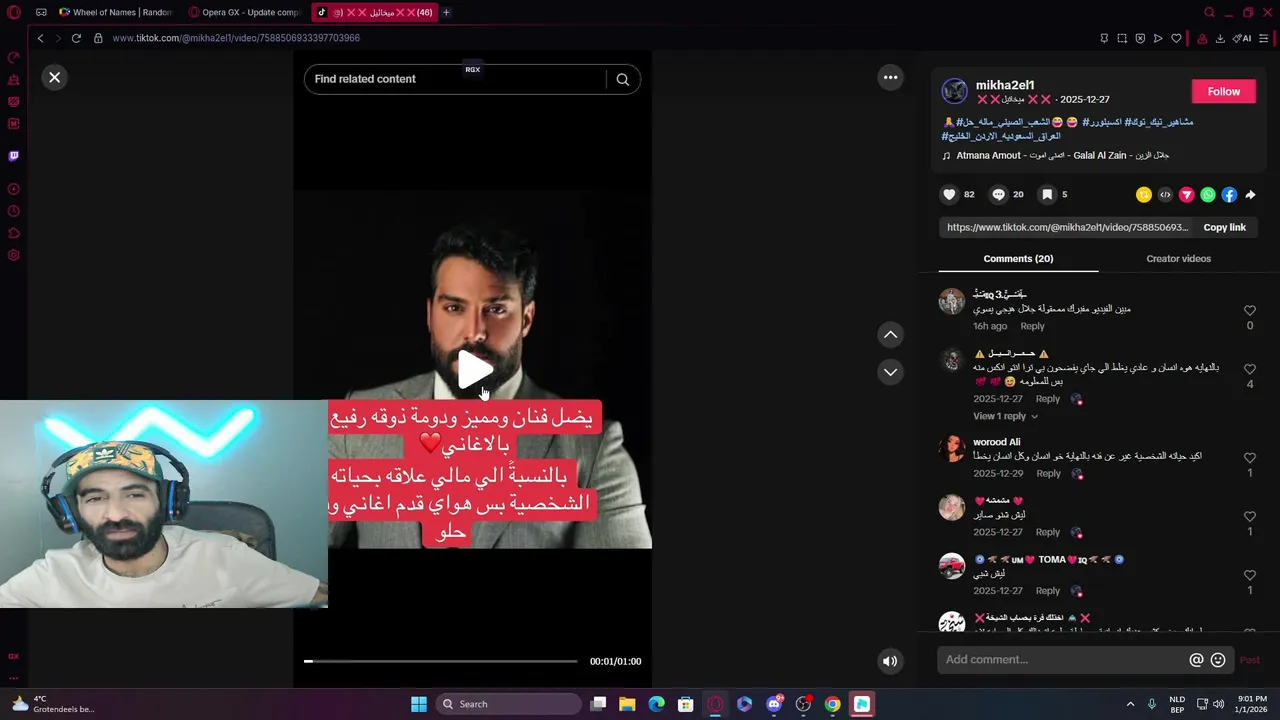Open comments via speech bubble icon
This screenshot has width=1280, height=720.
[x=998, y=194]
